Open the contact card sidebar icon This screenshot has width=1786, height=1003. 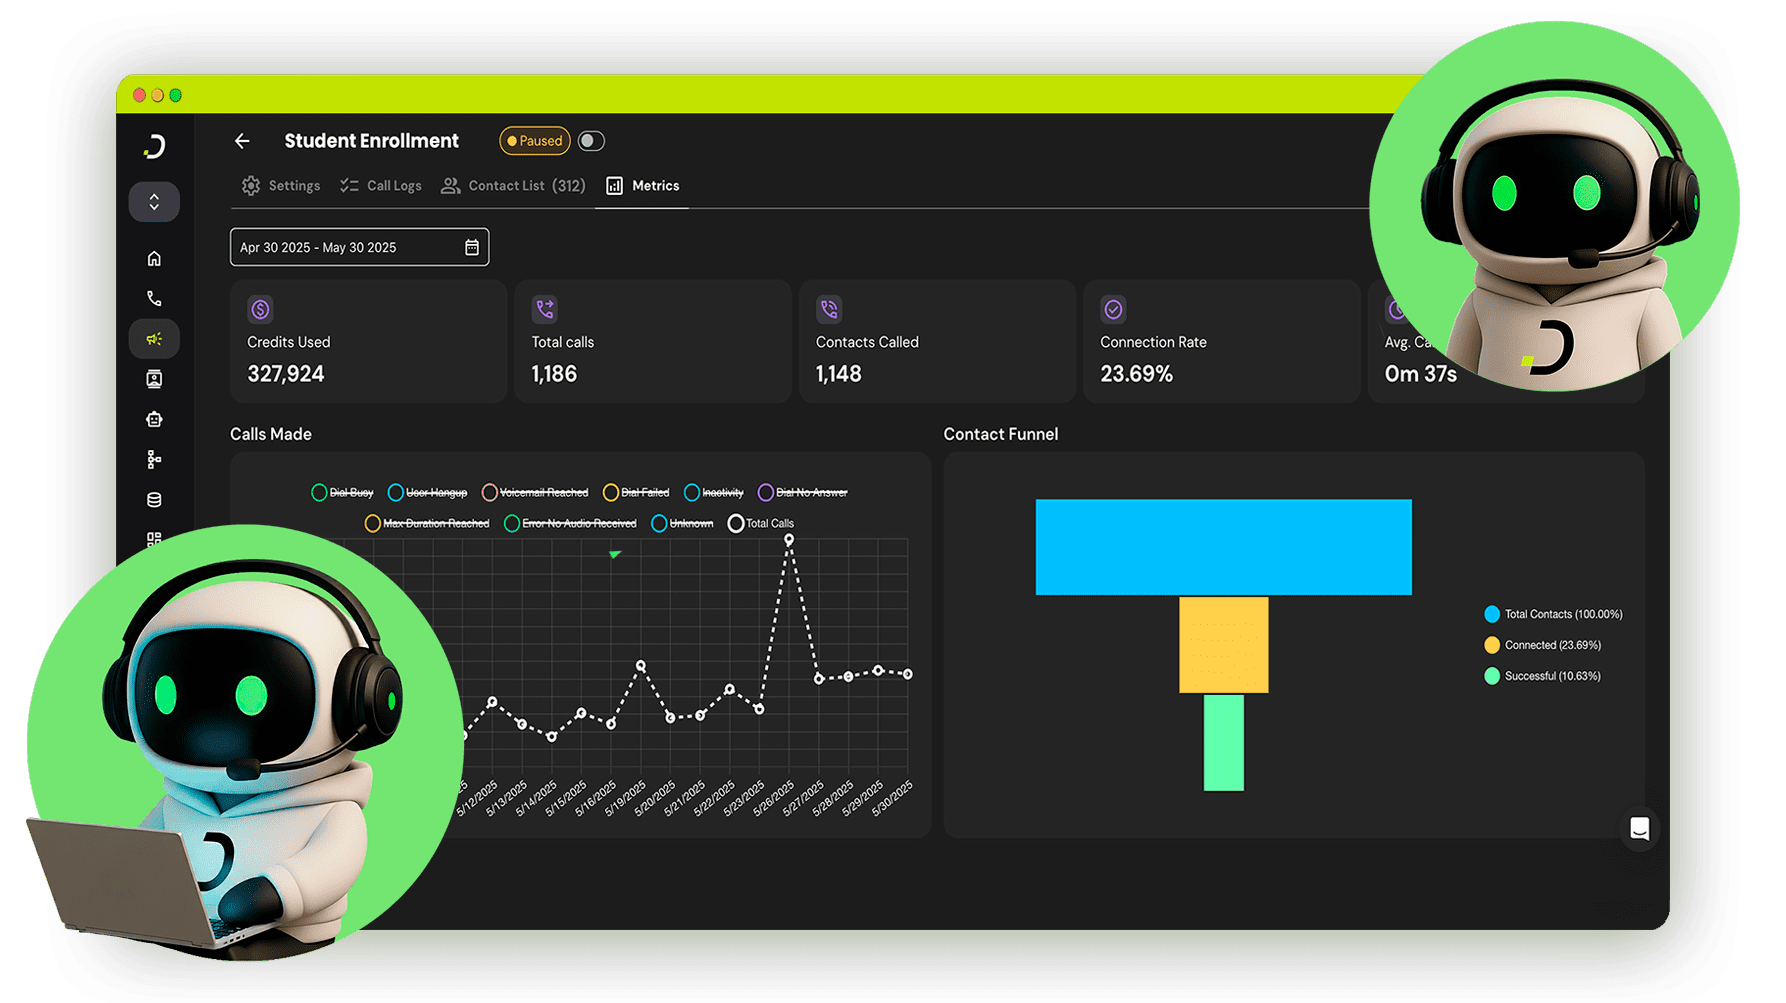154,379
